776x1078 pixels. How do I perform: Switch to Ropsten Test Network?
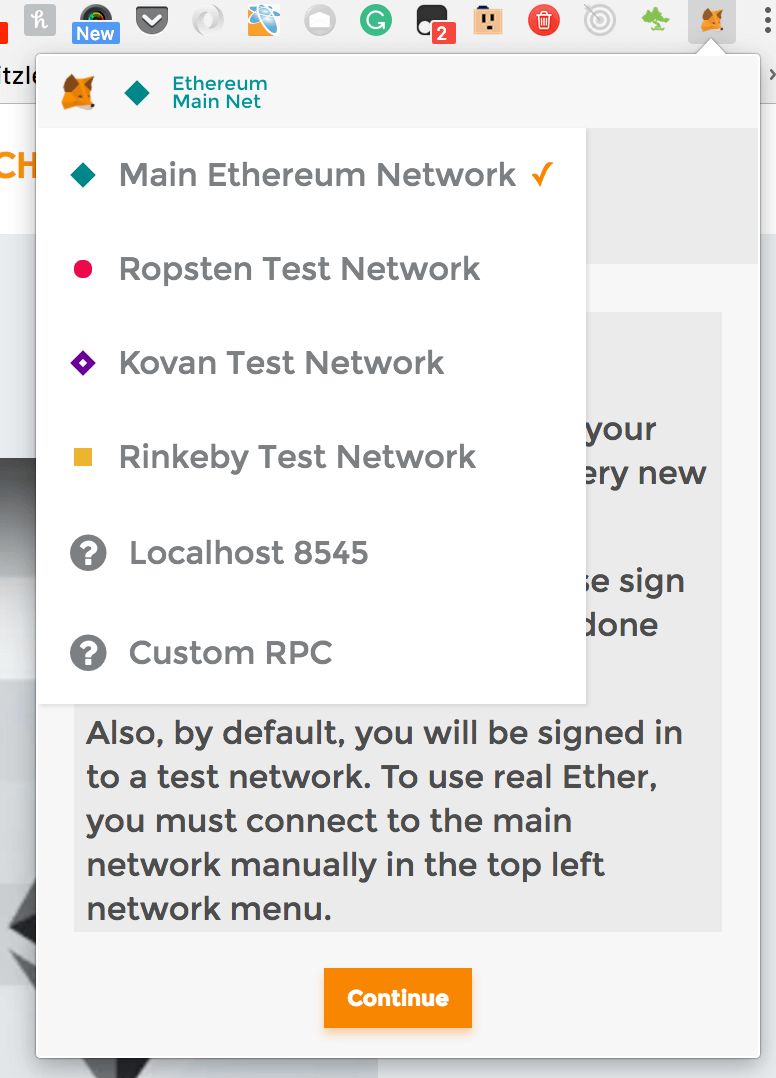pyautogui.click(x=311, y=269)
